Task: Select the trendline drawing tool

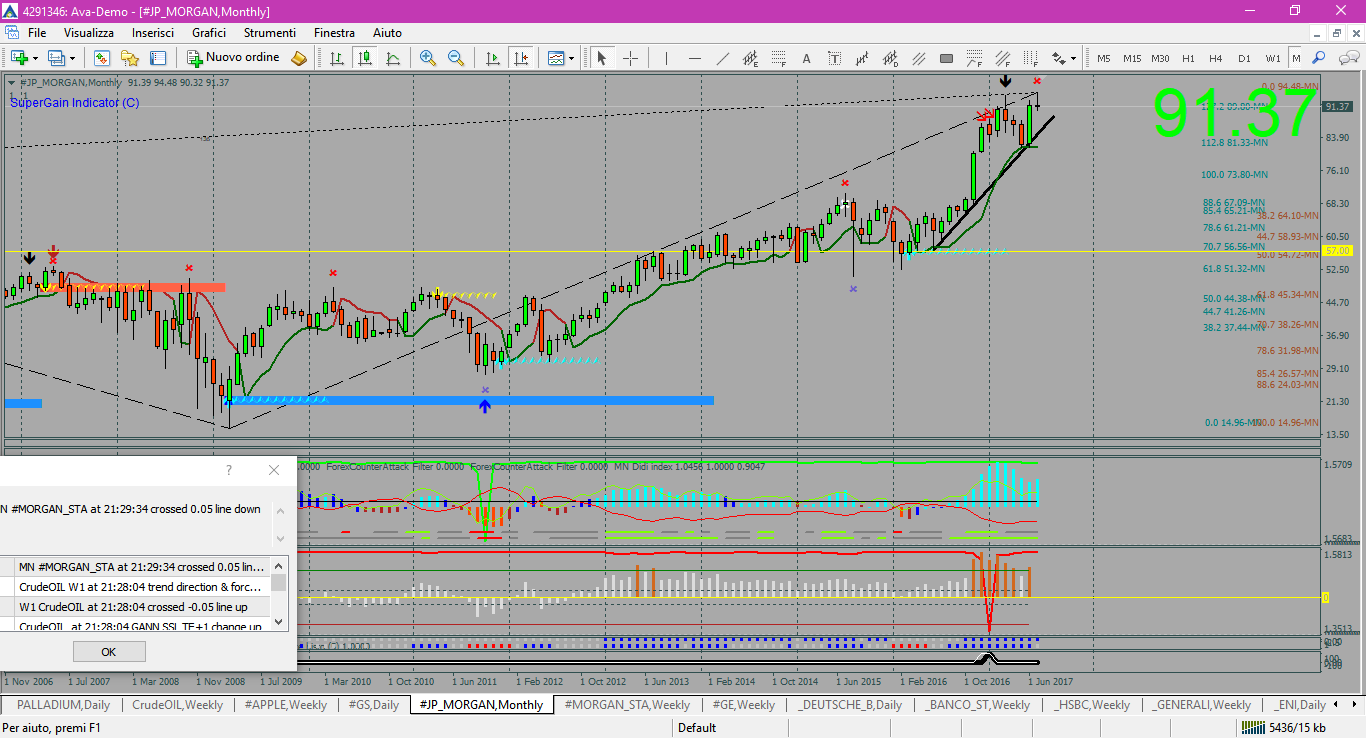Action: pos(722,58)
